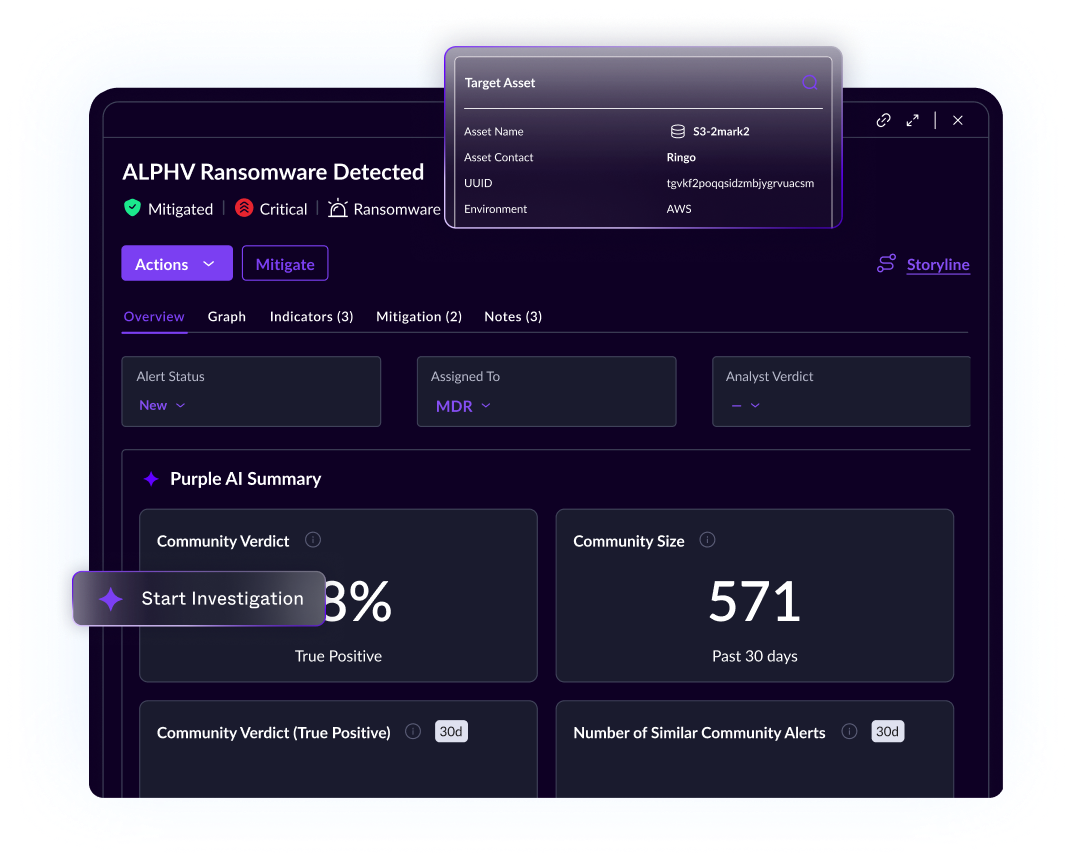Start Investigation with Purple AI
Screen dimensions: 1072x858
[x=199, y=598]
